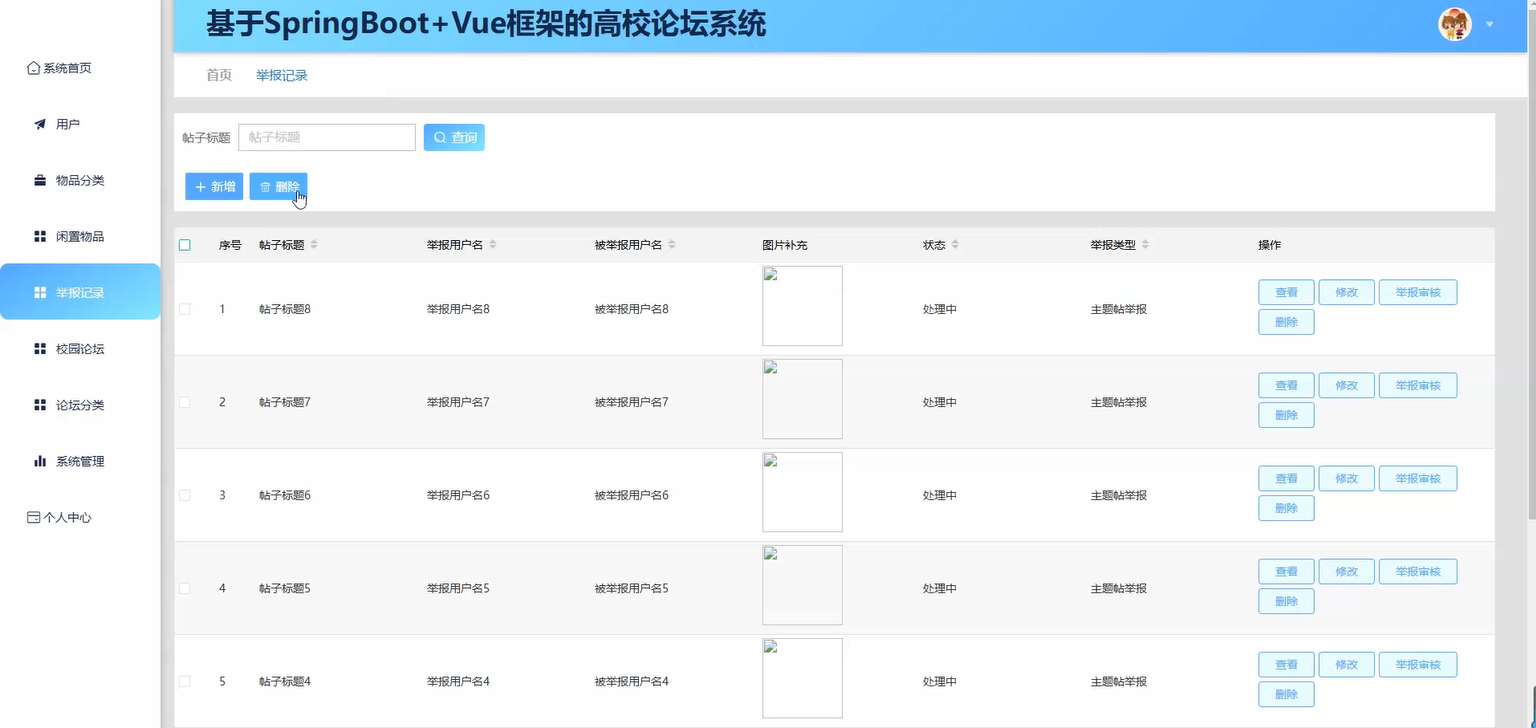Click the image thumbnail in 帖子标题6 row
This screenshot has width=1536, height=728.
click(802, 492)
